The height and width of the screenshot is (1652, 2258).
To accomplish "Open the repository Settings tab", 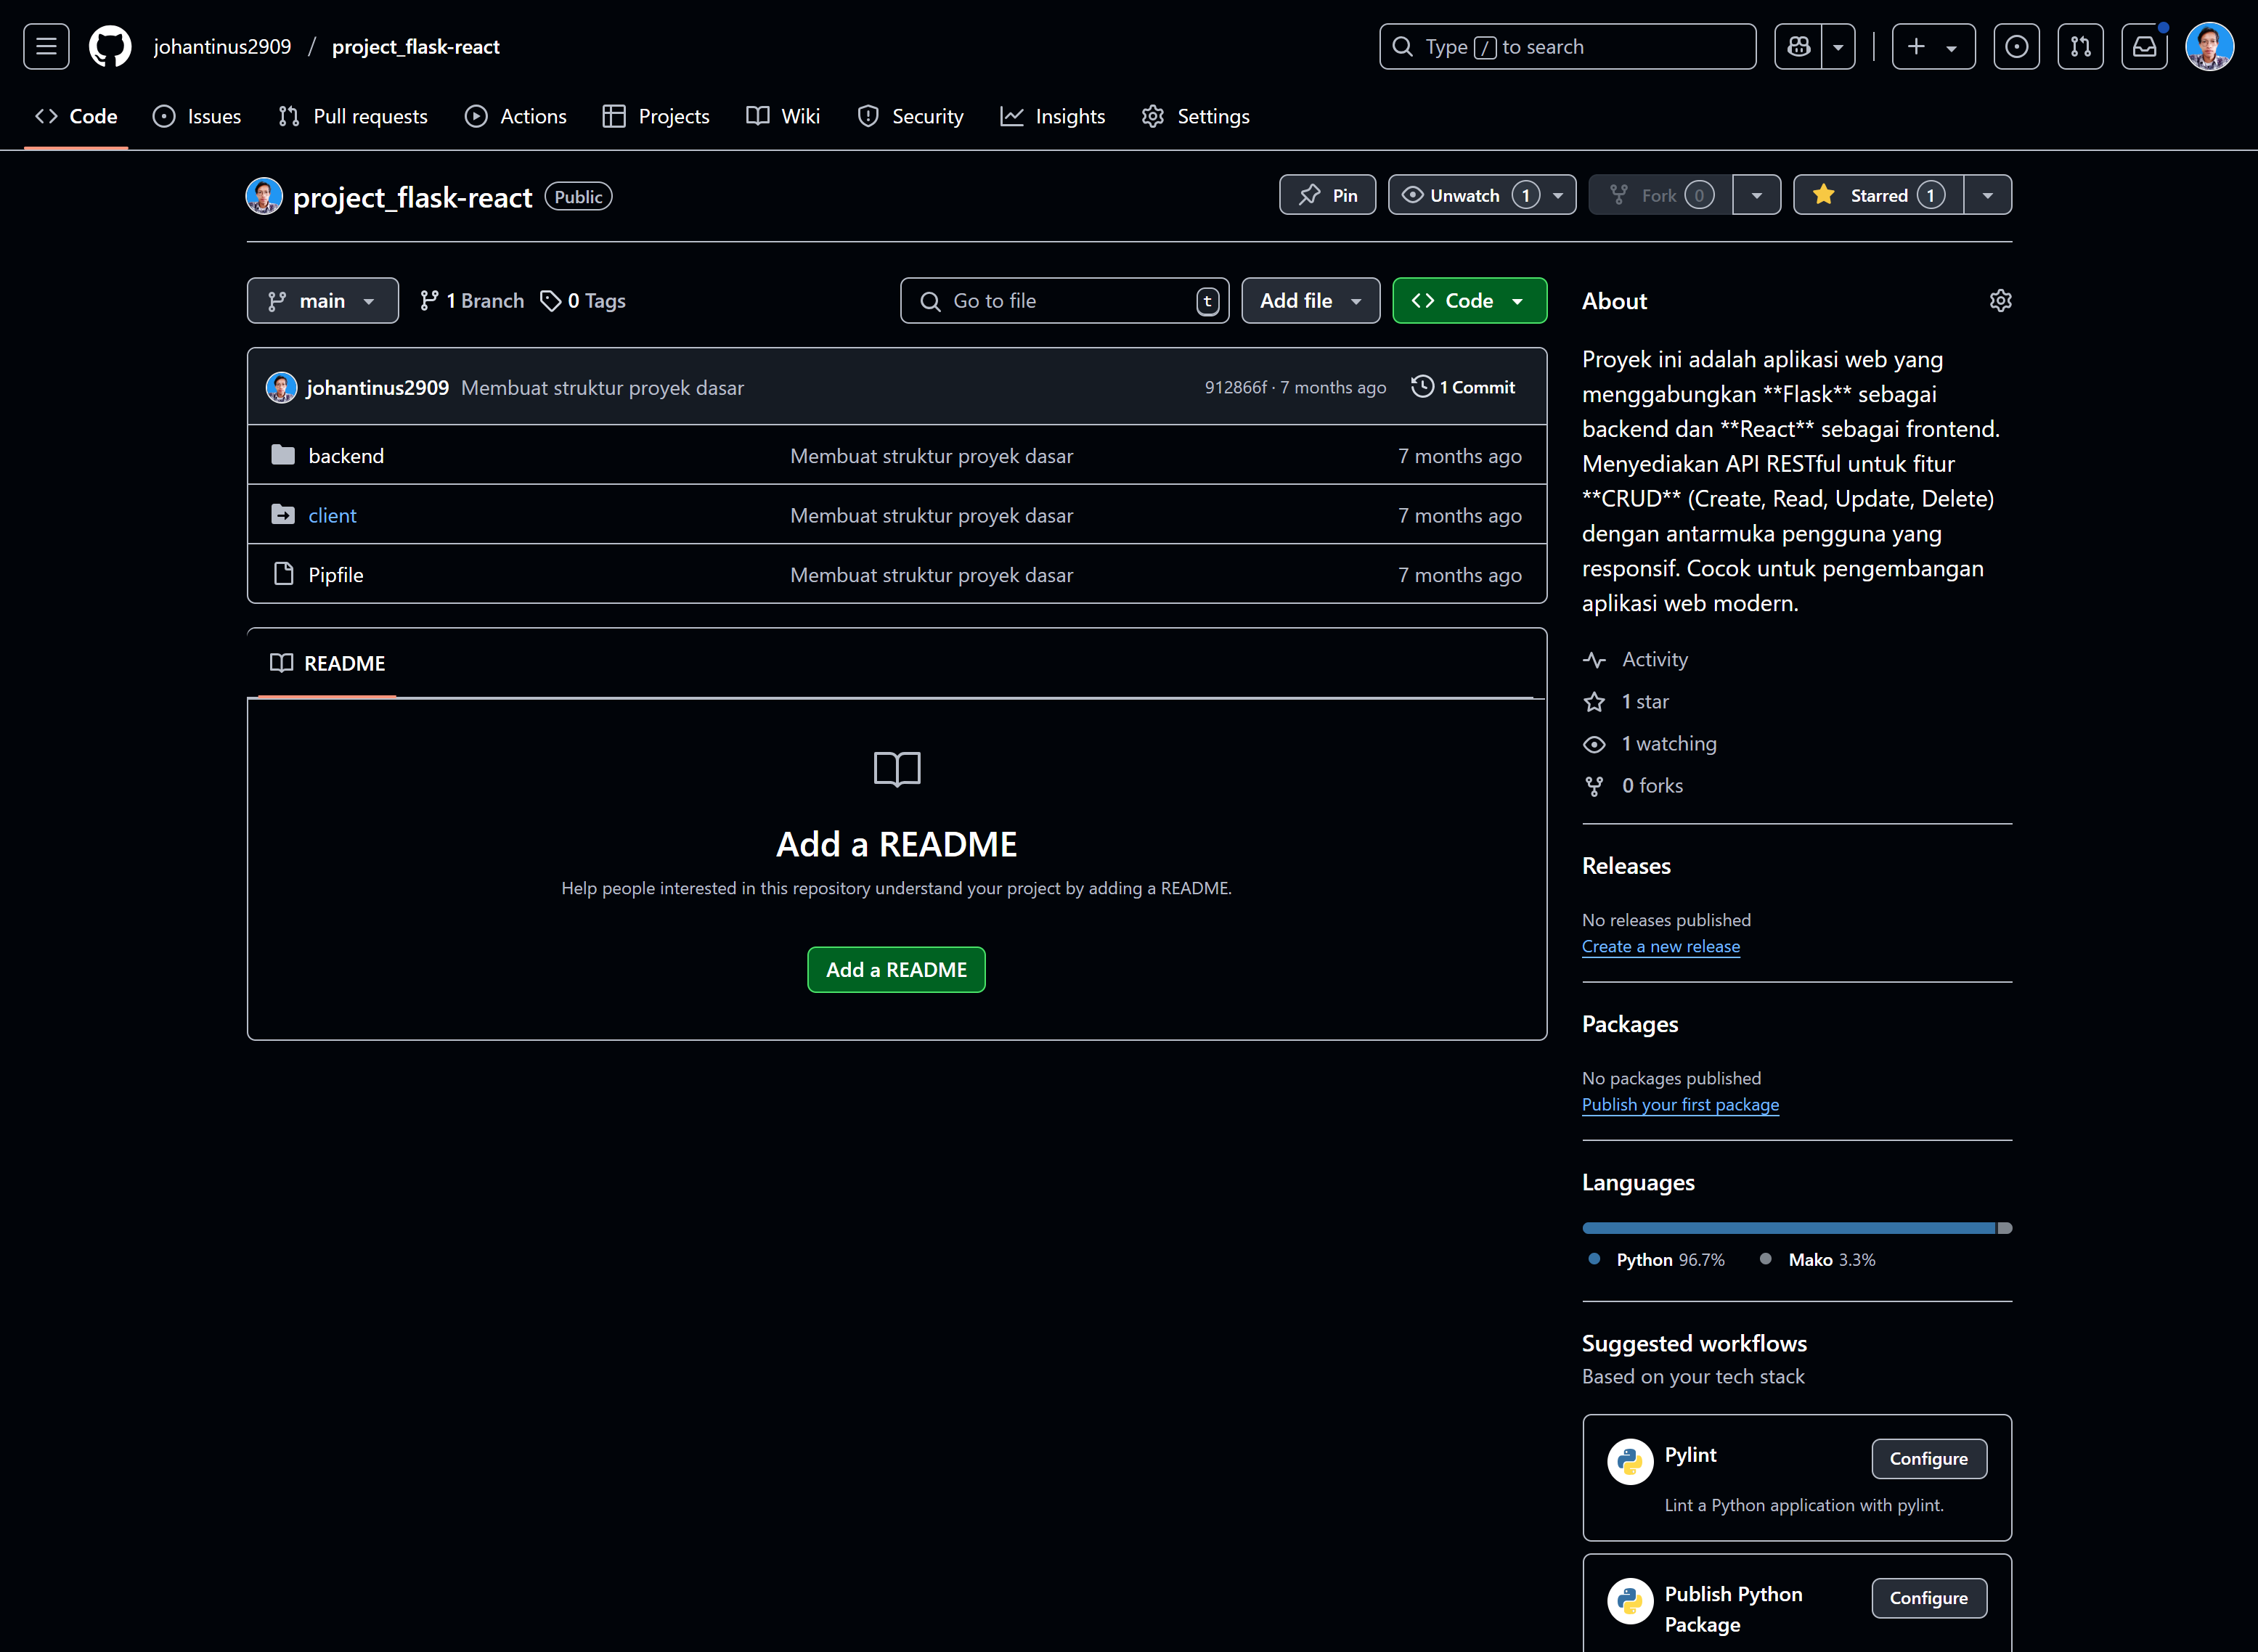I will [x=1196, y=116].
